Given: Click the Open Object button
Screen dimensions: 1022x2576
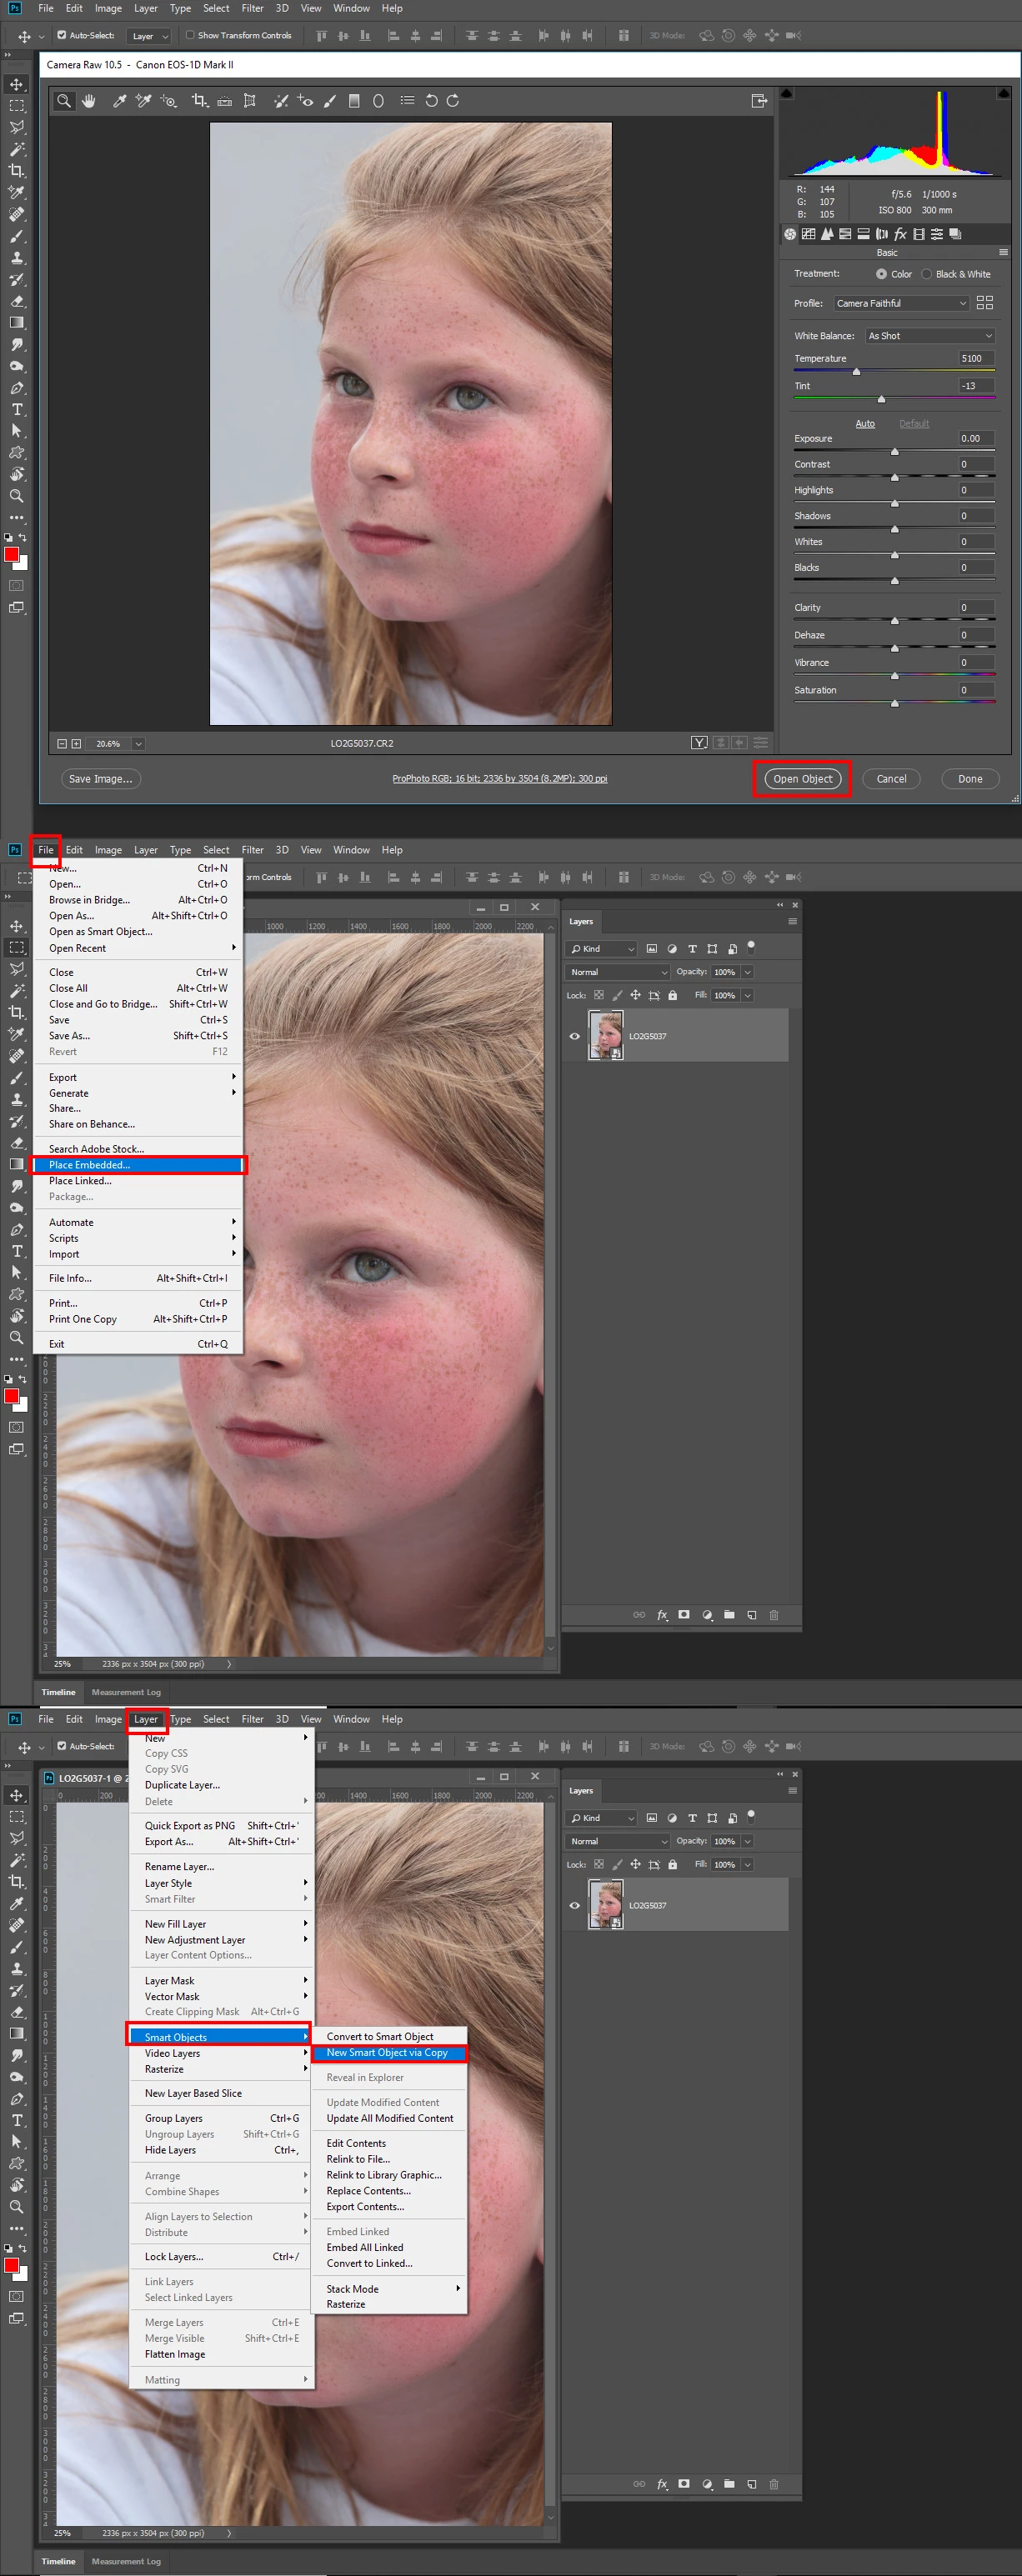Looking at the screenshot, I should coord(802,779).
